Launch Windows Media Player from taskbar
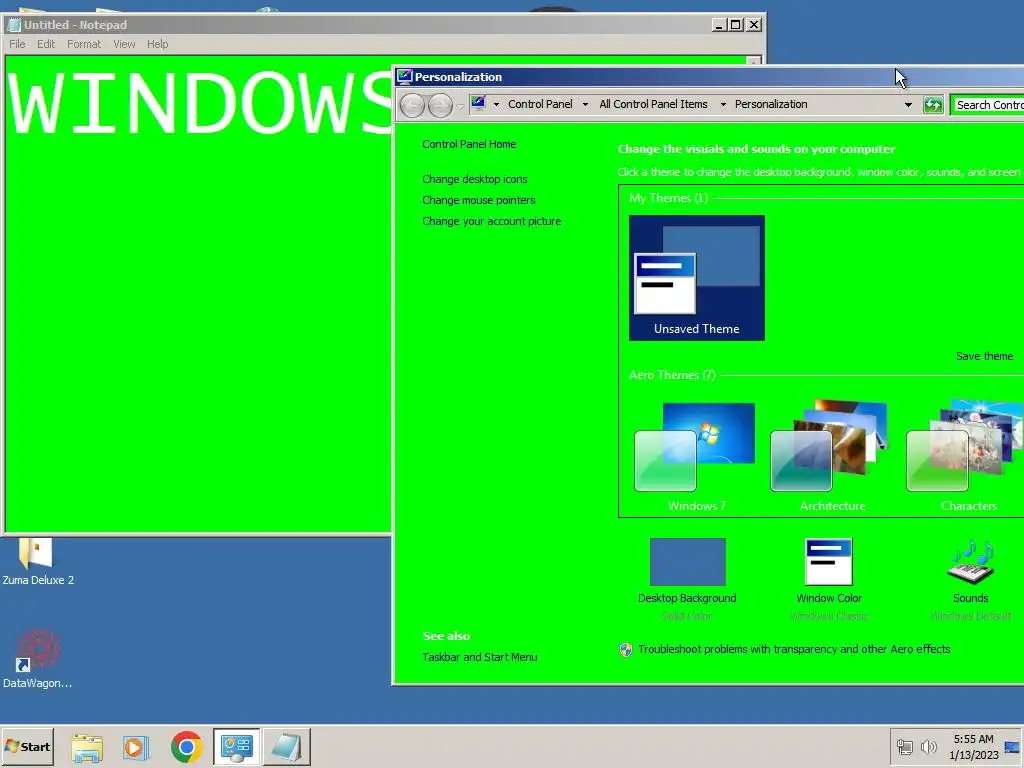Viewport: 1024px width, 768px height. (x=136, y=747)
